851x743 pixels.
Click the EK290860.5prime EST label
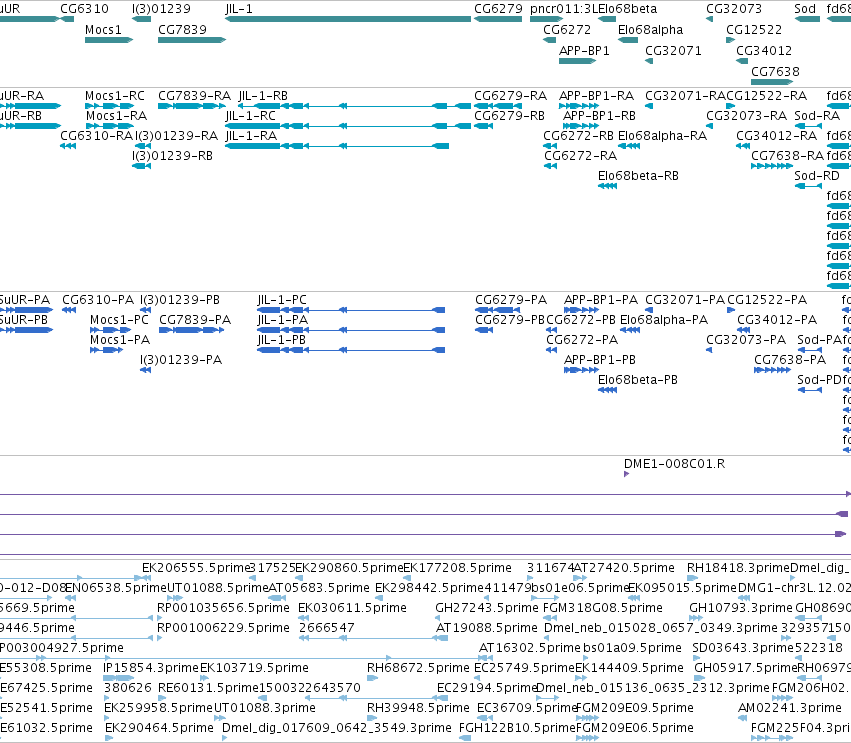point(349,568)
